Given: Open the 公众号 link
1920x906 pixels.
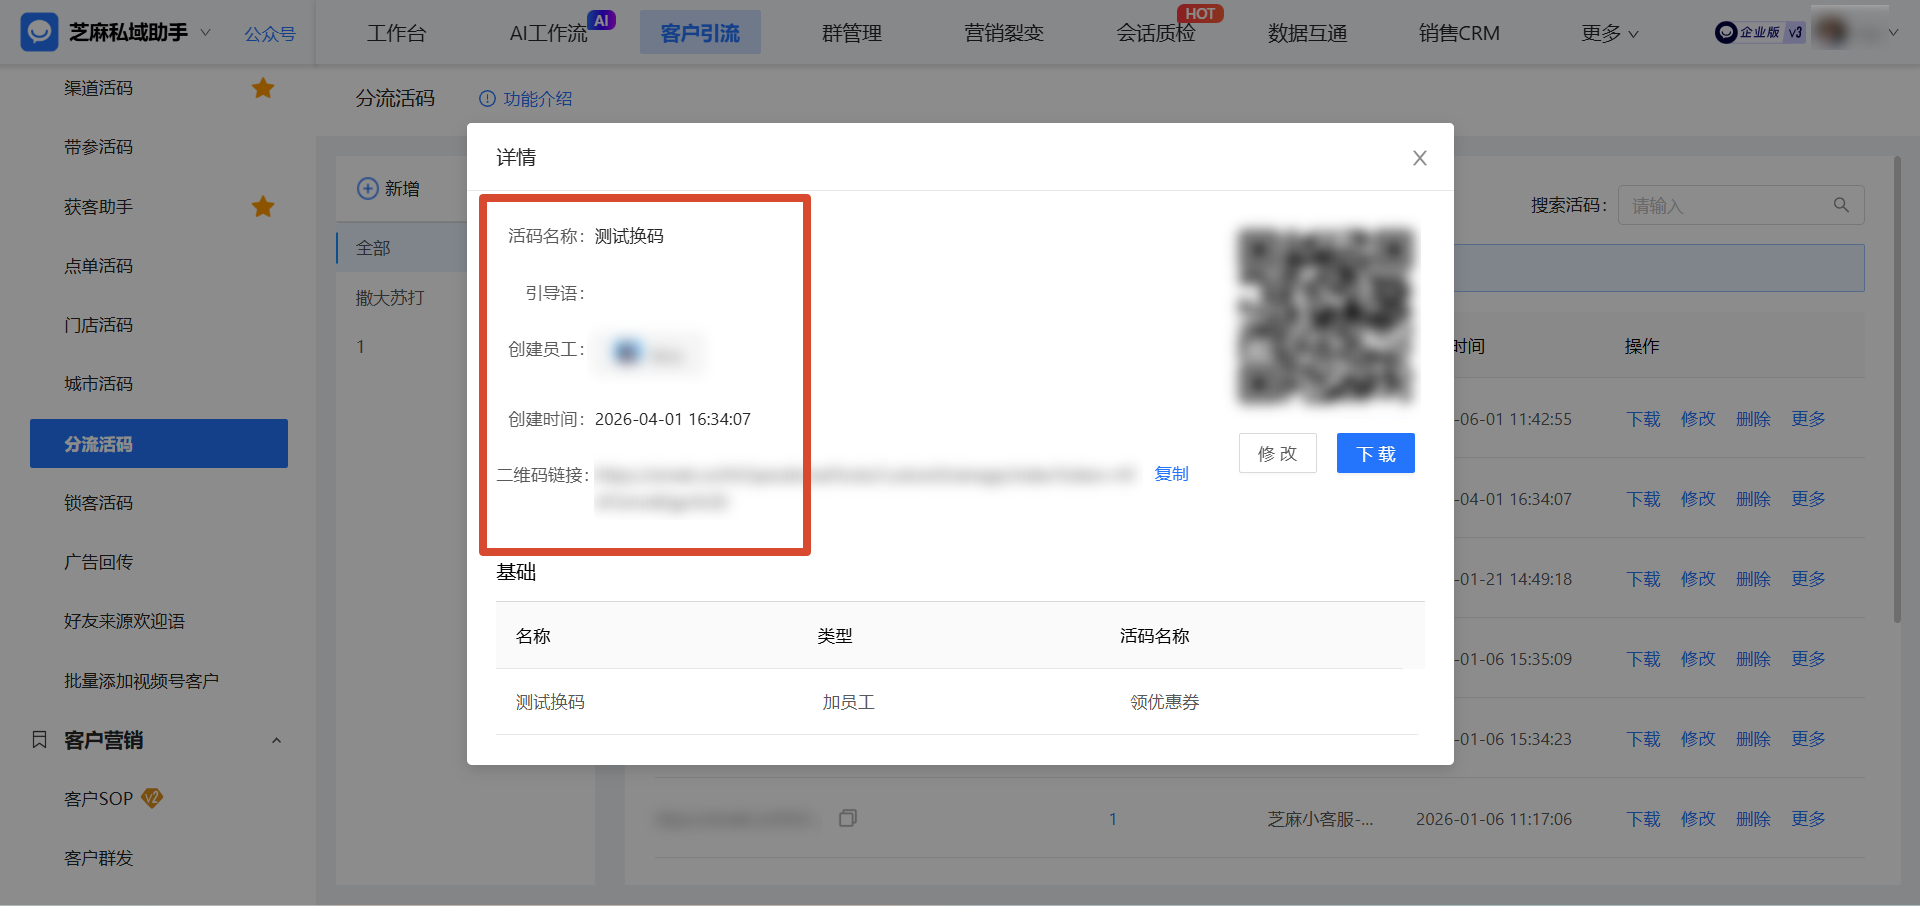Looking at the screenshot, I should pos(270,34).
